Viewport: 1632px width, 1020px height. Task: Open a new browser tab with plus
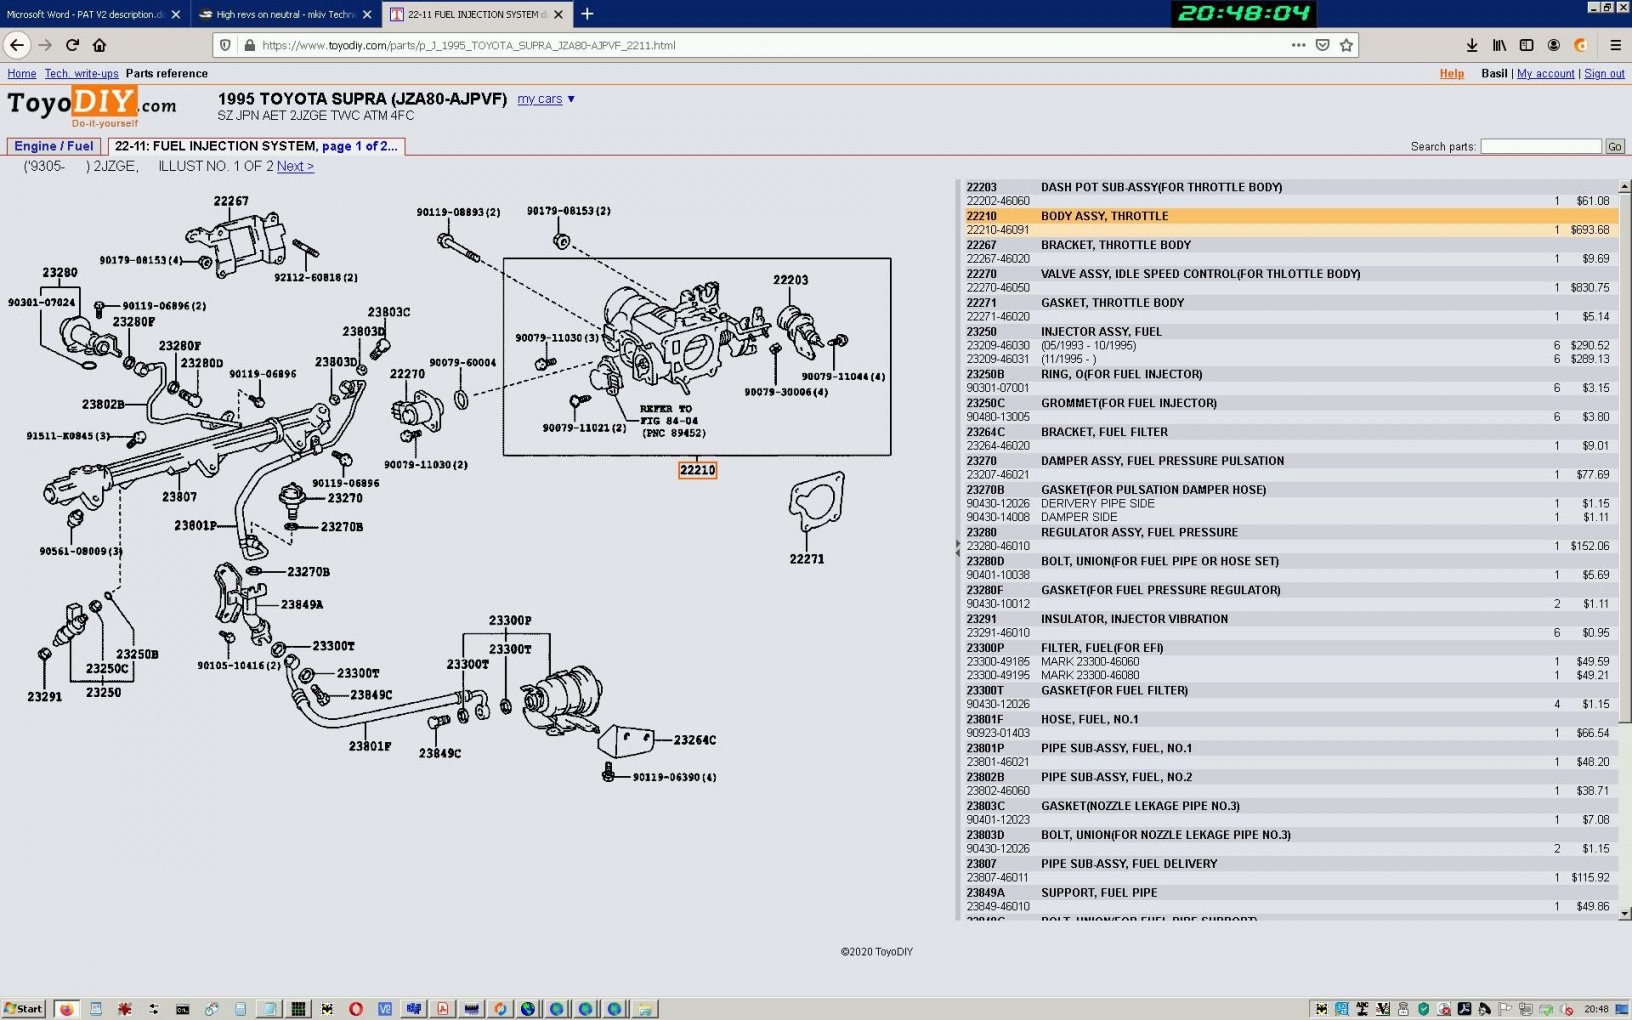coord(587,14)
